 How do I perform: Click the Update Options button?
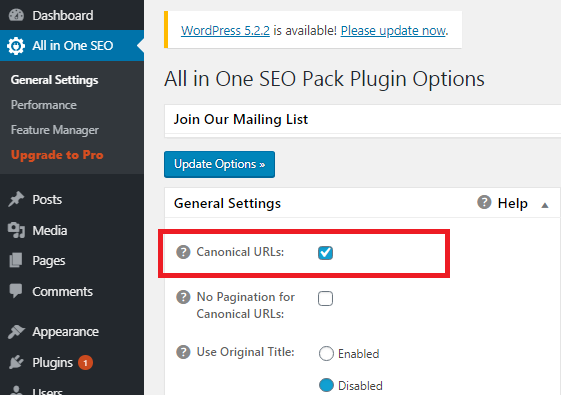tap(219, 164)
